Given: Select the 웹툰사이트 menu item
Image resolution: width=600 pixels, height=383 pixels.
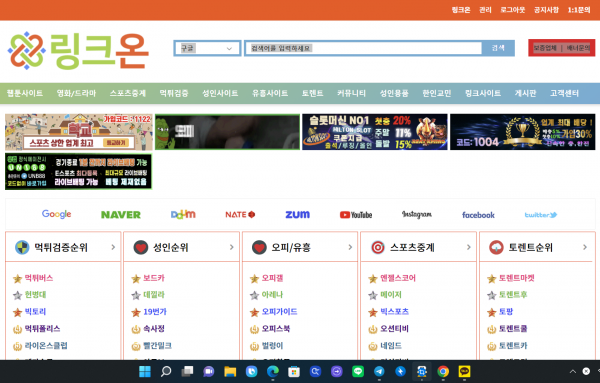Looking at the screenshot, I should point(25,93).
